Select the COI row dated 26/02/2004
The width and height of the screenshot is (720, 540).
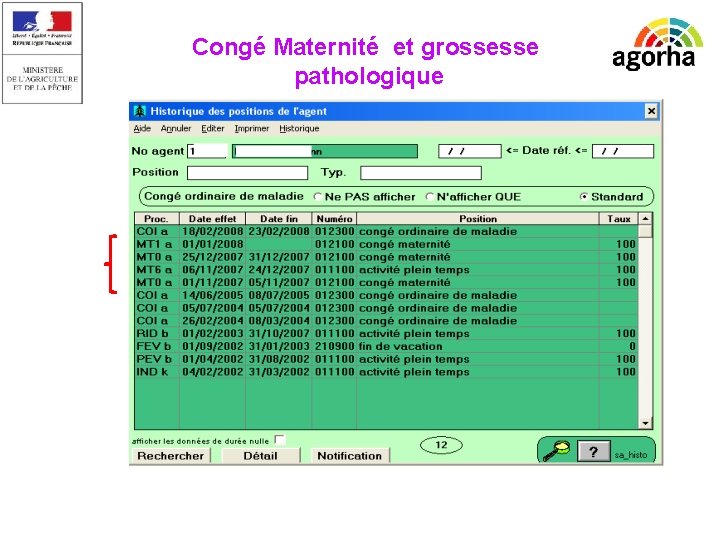click(386, 321)
